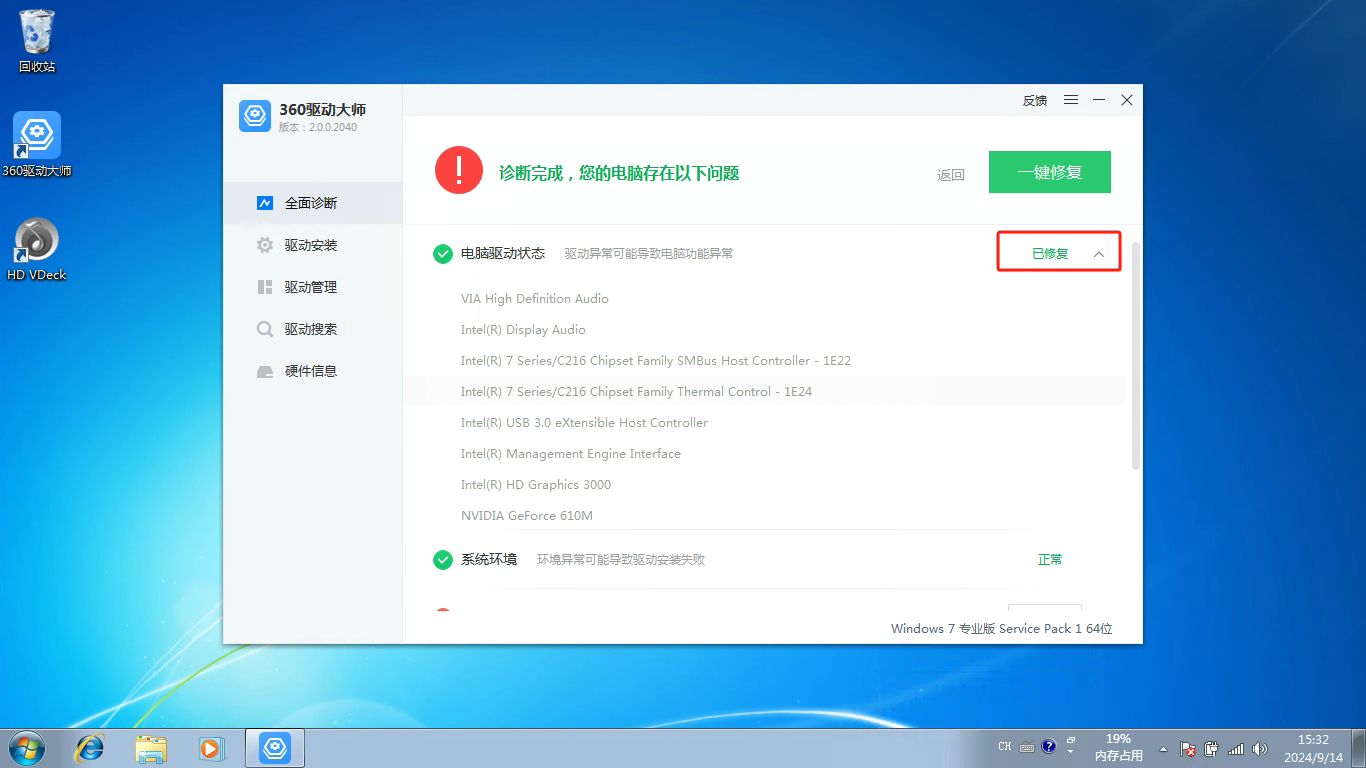Click the 360驱动大师 logo in title area

pyautogui.click(x=255, y=116)
